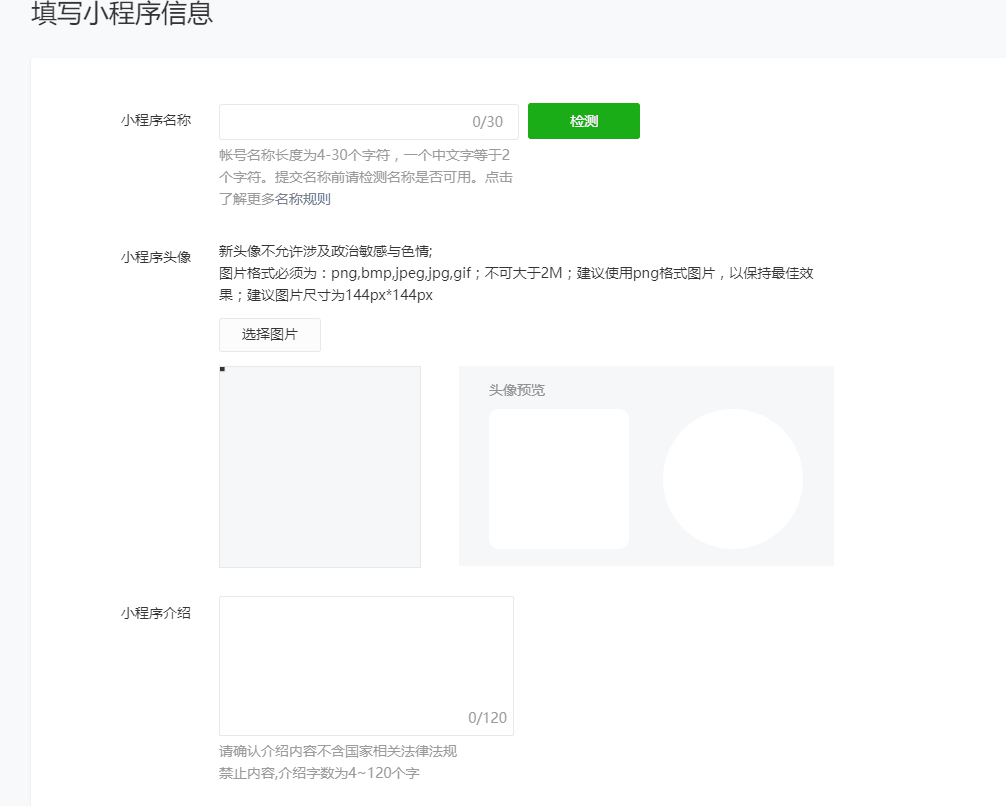Click the name length hint text
Image resolution: width=1006 pixels, height=806 pixels.
(x=365, y=176)
